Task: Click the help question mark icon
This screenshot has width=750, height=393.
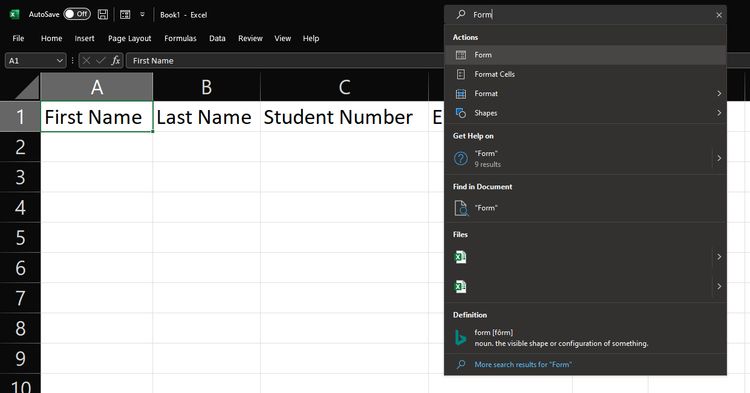Action: point(461,158)
